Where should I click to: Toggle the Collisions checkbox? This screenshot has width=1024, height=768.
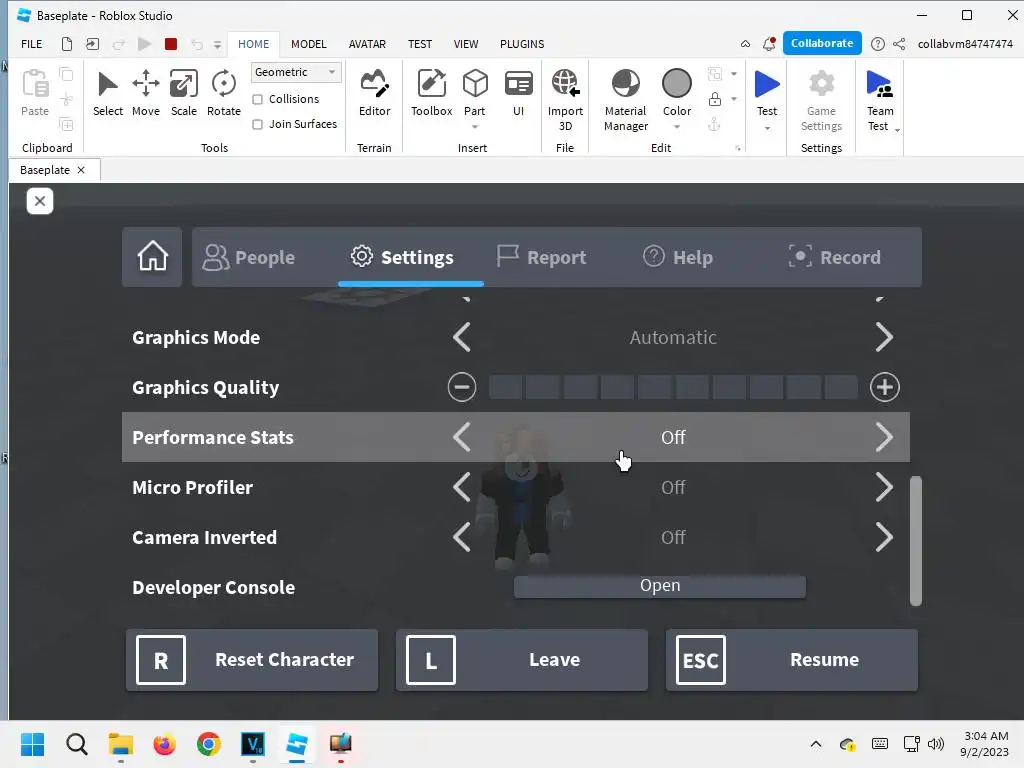click(x=258, y=99)
